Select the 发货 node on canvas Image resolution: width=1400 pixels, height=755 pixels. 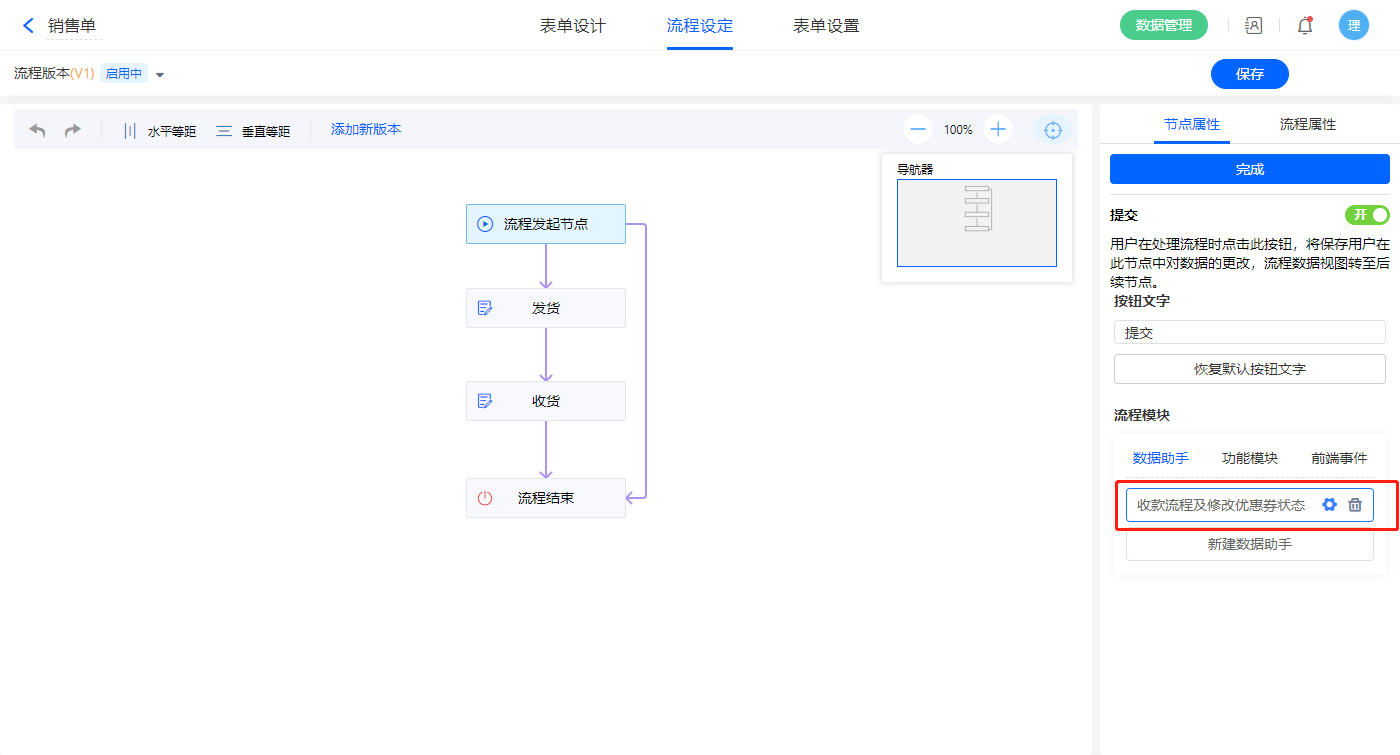pos(545,308)
